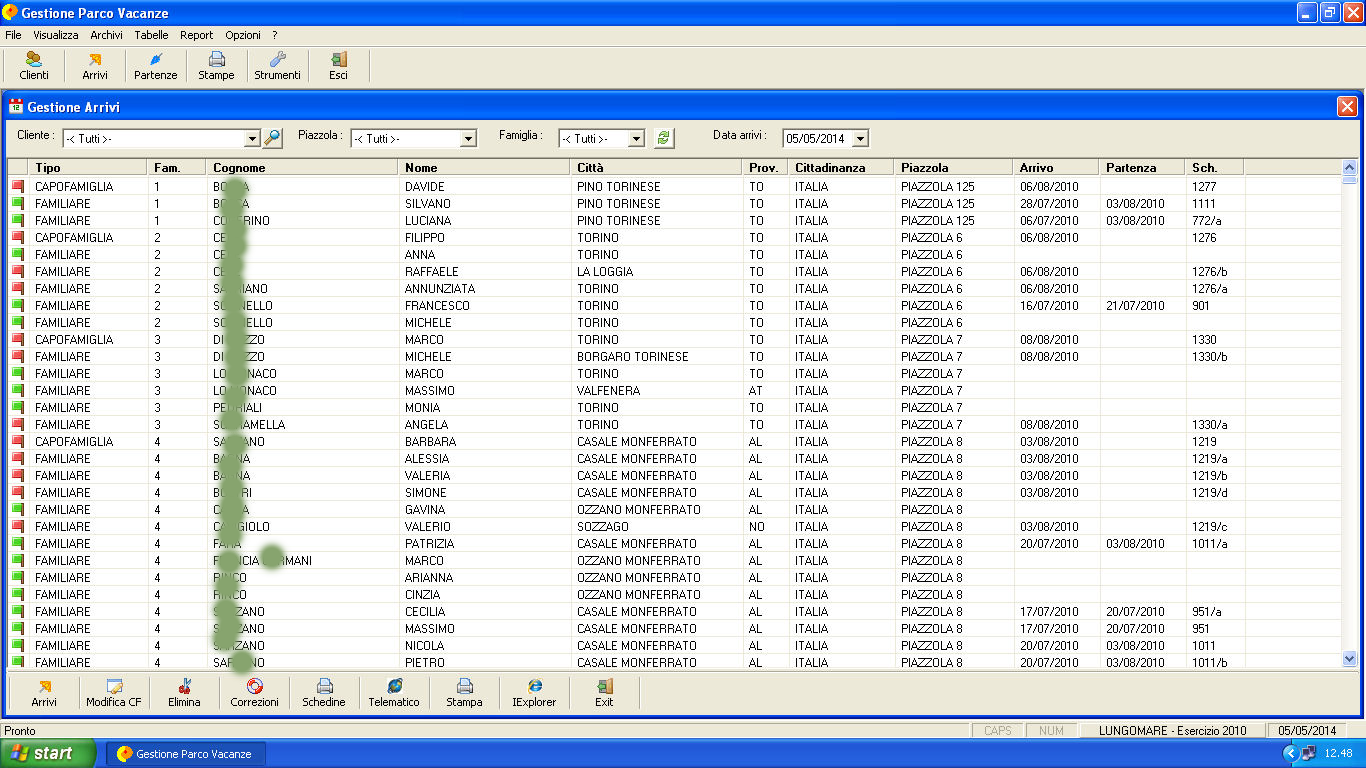The image size is (1366, 768).
Task: Click the tray arrow to show hidden icons
Action: pos(1290,753)
